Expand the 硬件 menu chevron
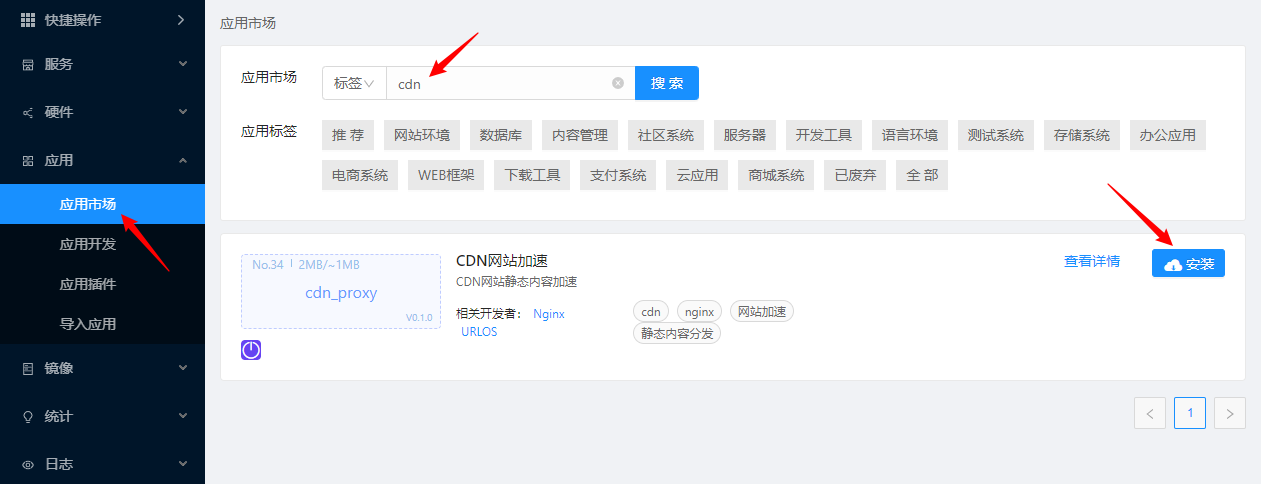Viewport: 1261px width, 484px height. [x=182, y=112]
